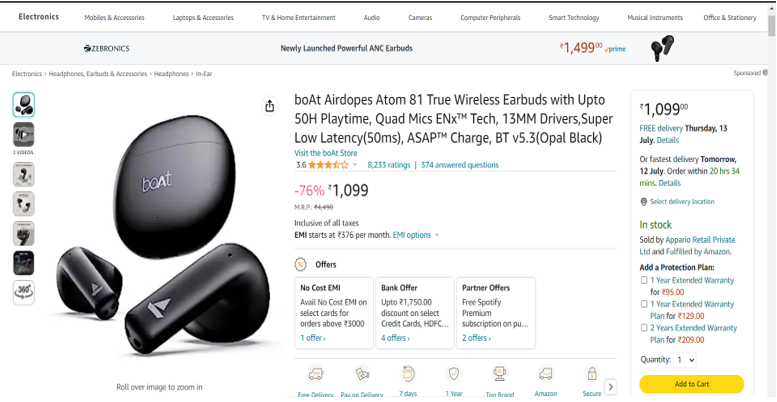Viewport: 777px width, 402px height.
Task: Expand star rating breakdown chevron
Action: tap(355, 165)
